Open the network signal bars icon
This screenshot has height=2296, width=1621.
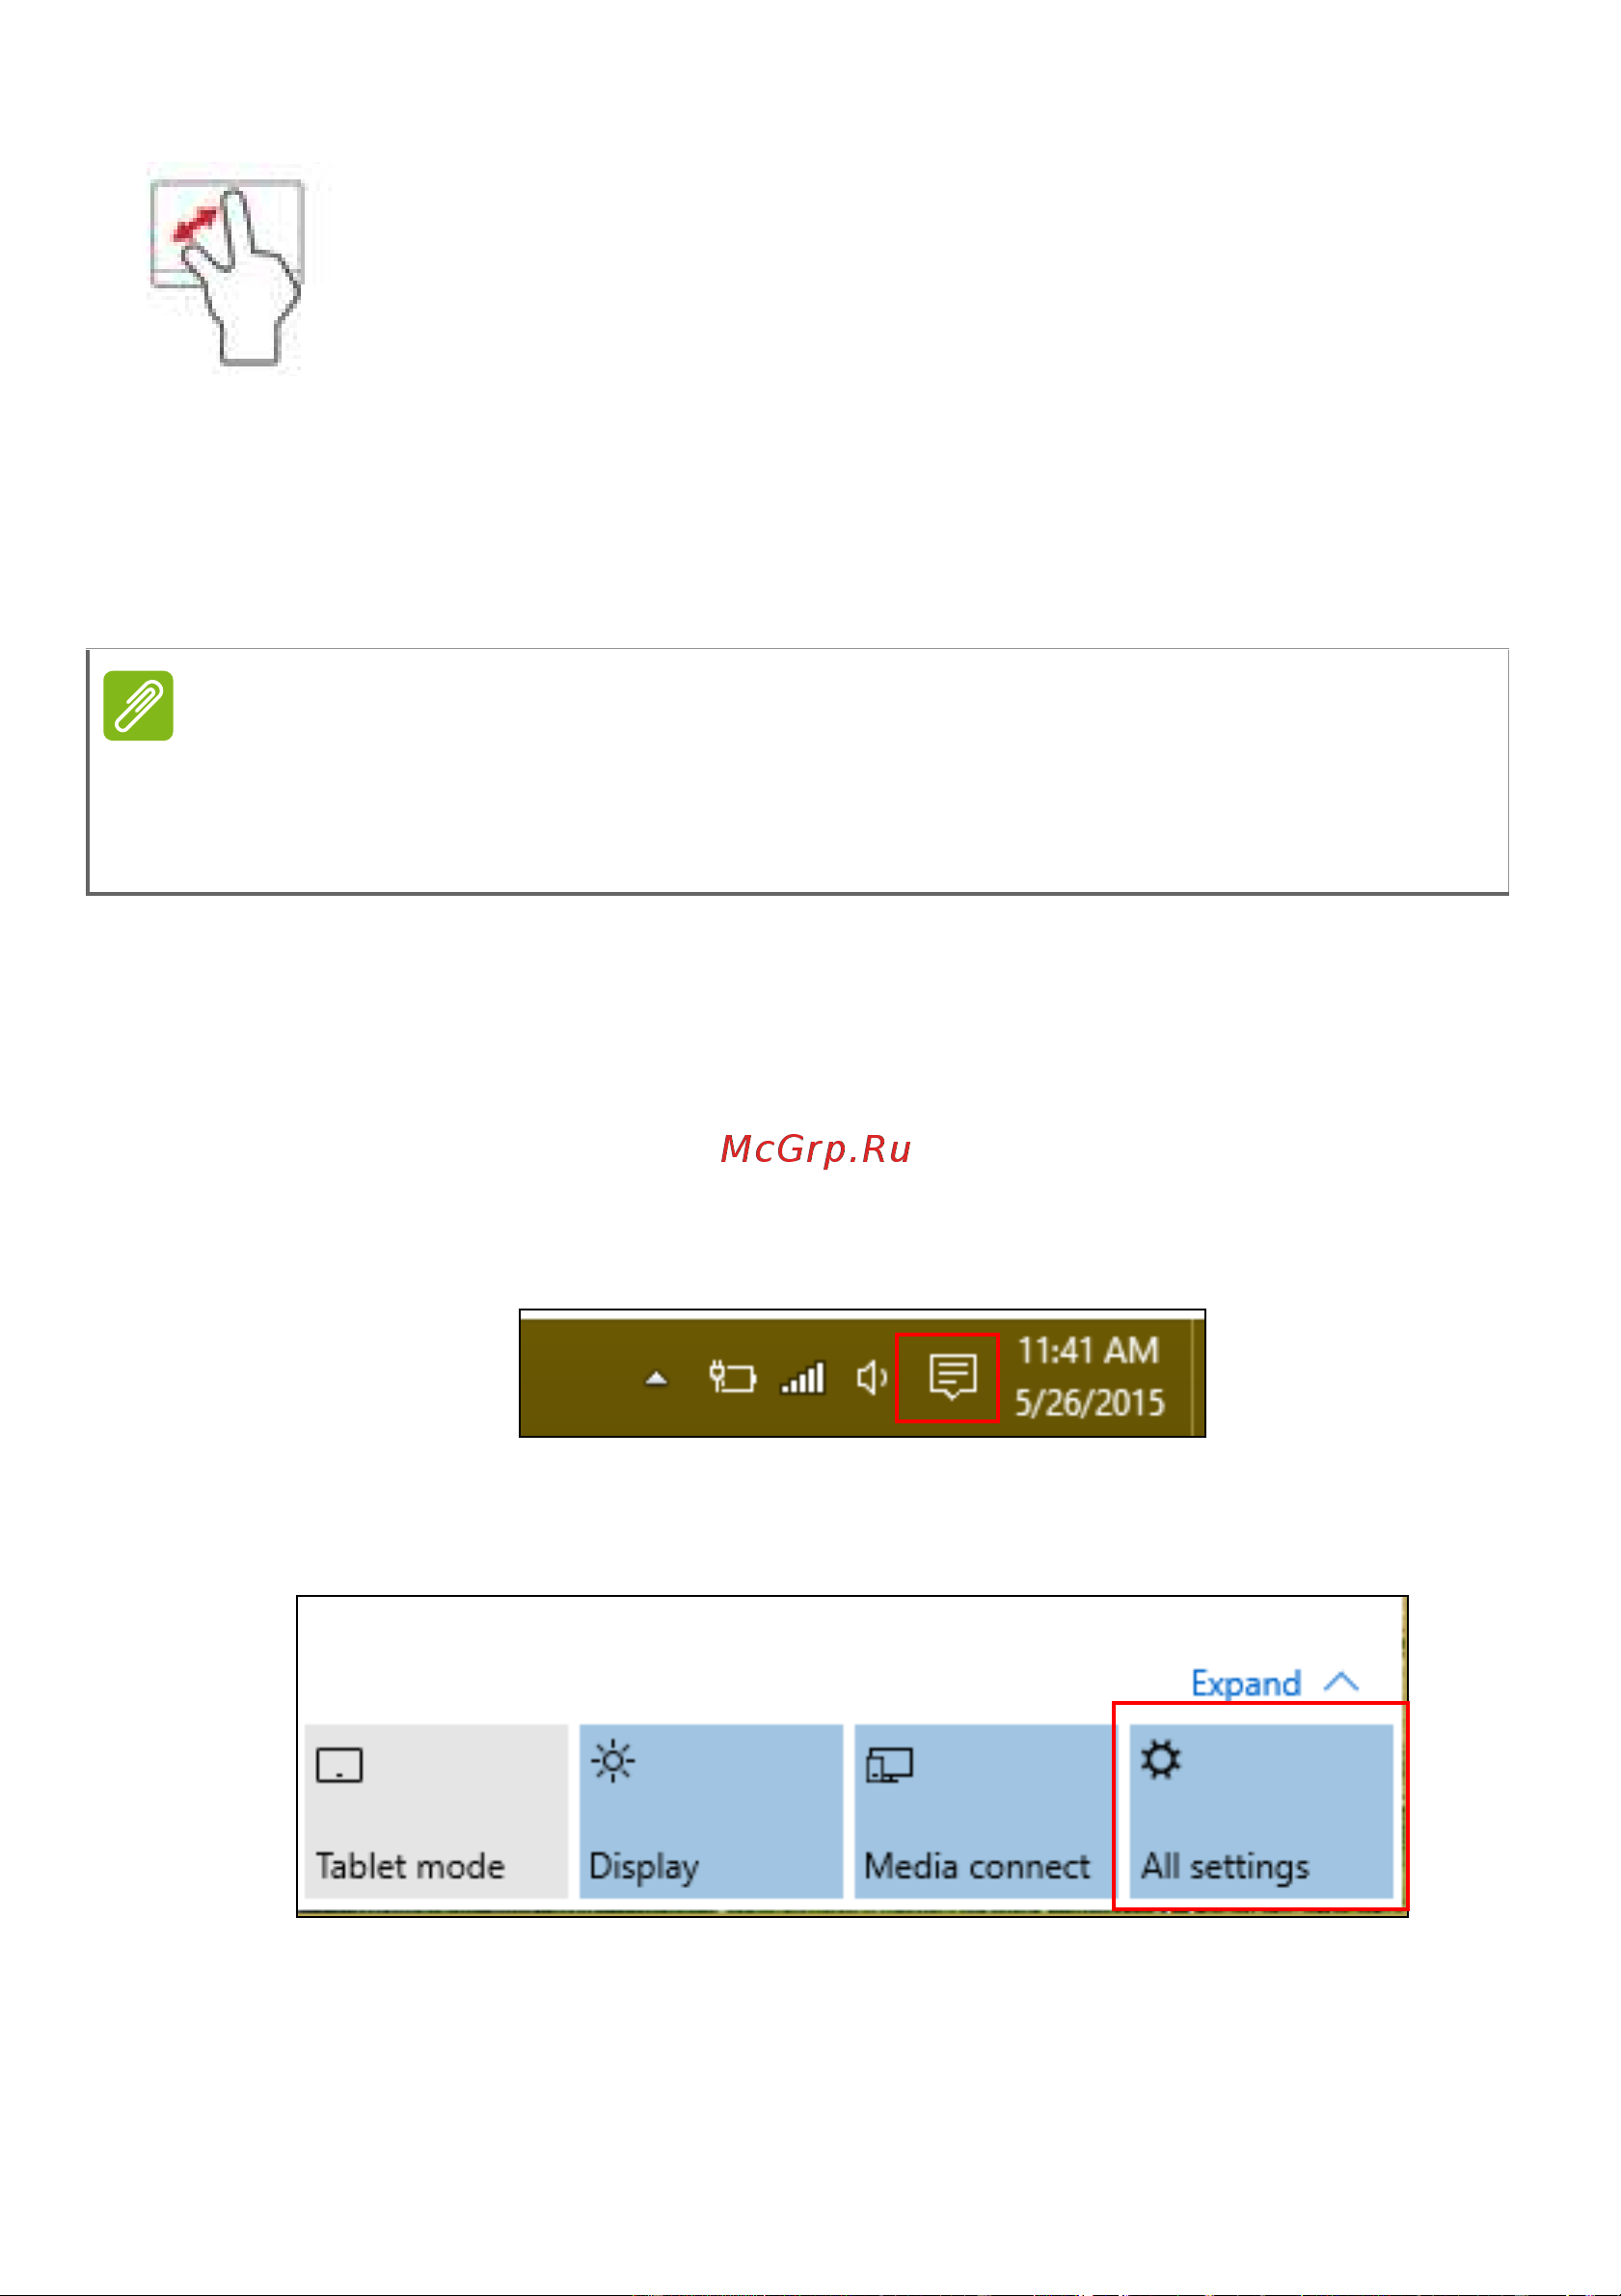tap(803, 1378)
